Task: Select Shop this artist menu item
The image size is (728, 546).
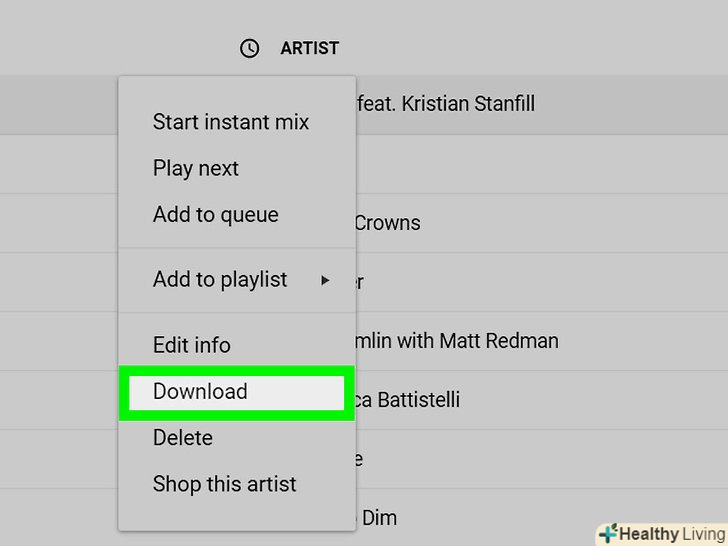Action: point(224,484)
